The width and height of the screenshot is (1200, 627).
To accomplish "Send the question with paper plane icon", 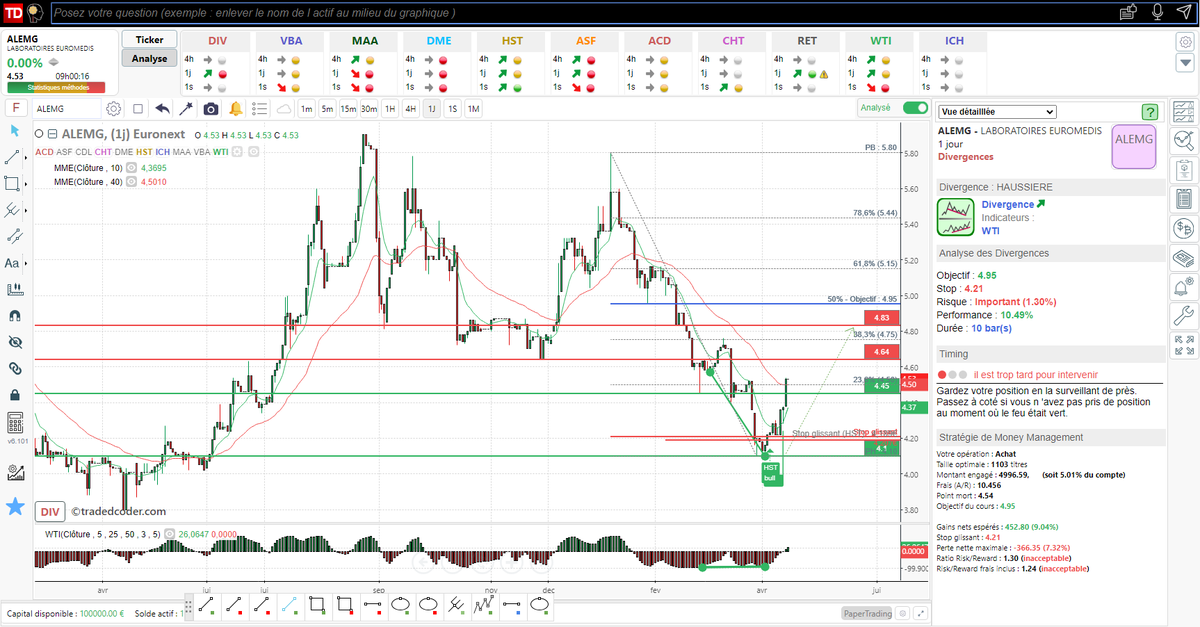I will click(x=1184, y=12).
